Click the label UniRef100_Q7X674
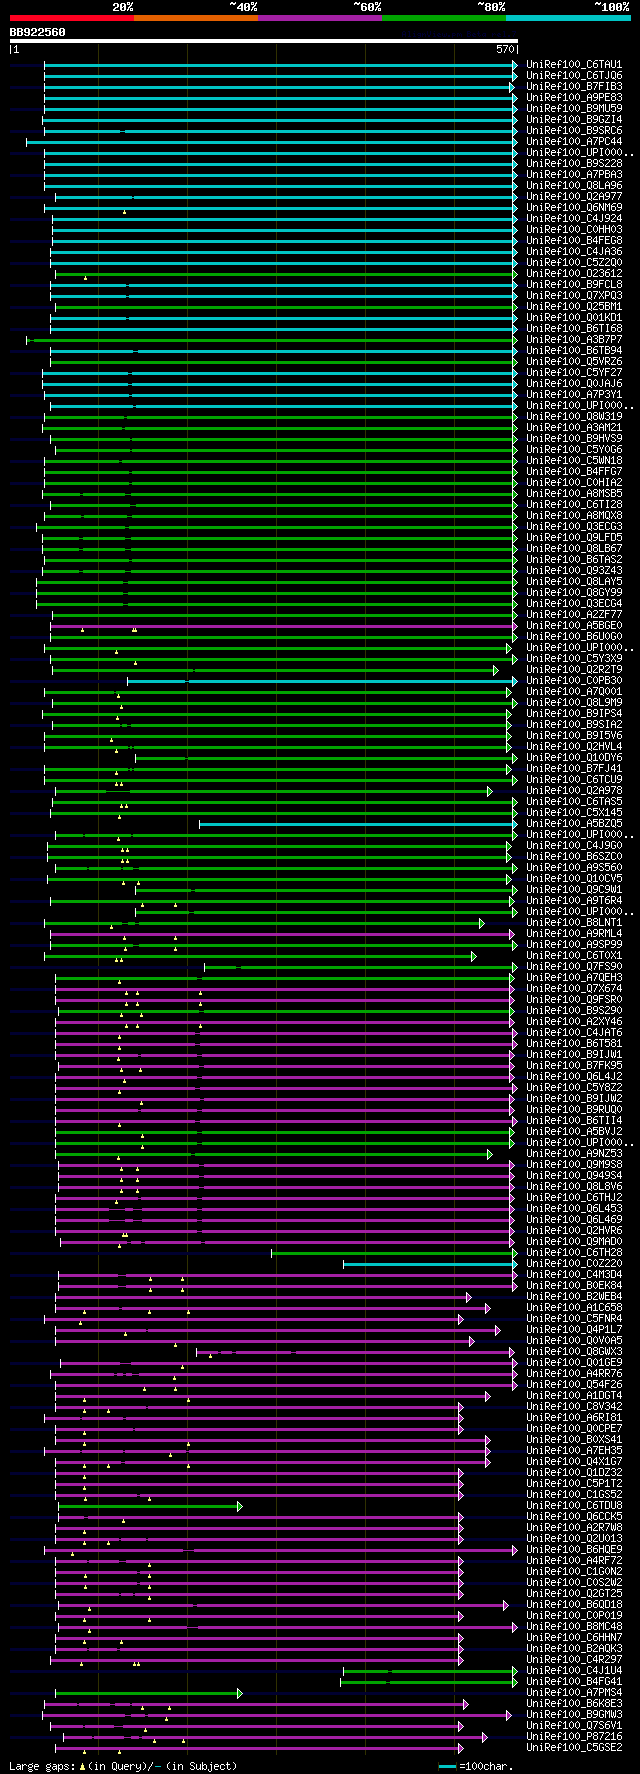640x1774 pixels. pos(574,989)
